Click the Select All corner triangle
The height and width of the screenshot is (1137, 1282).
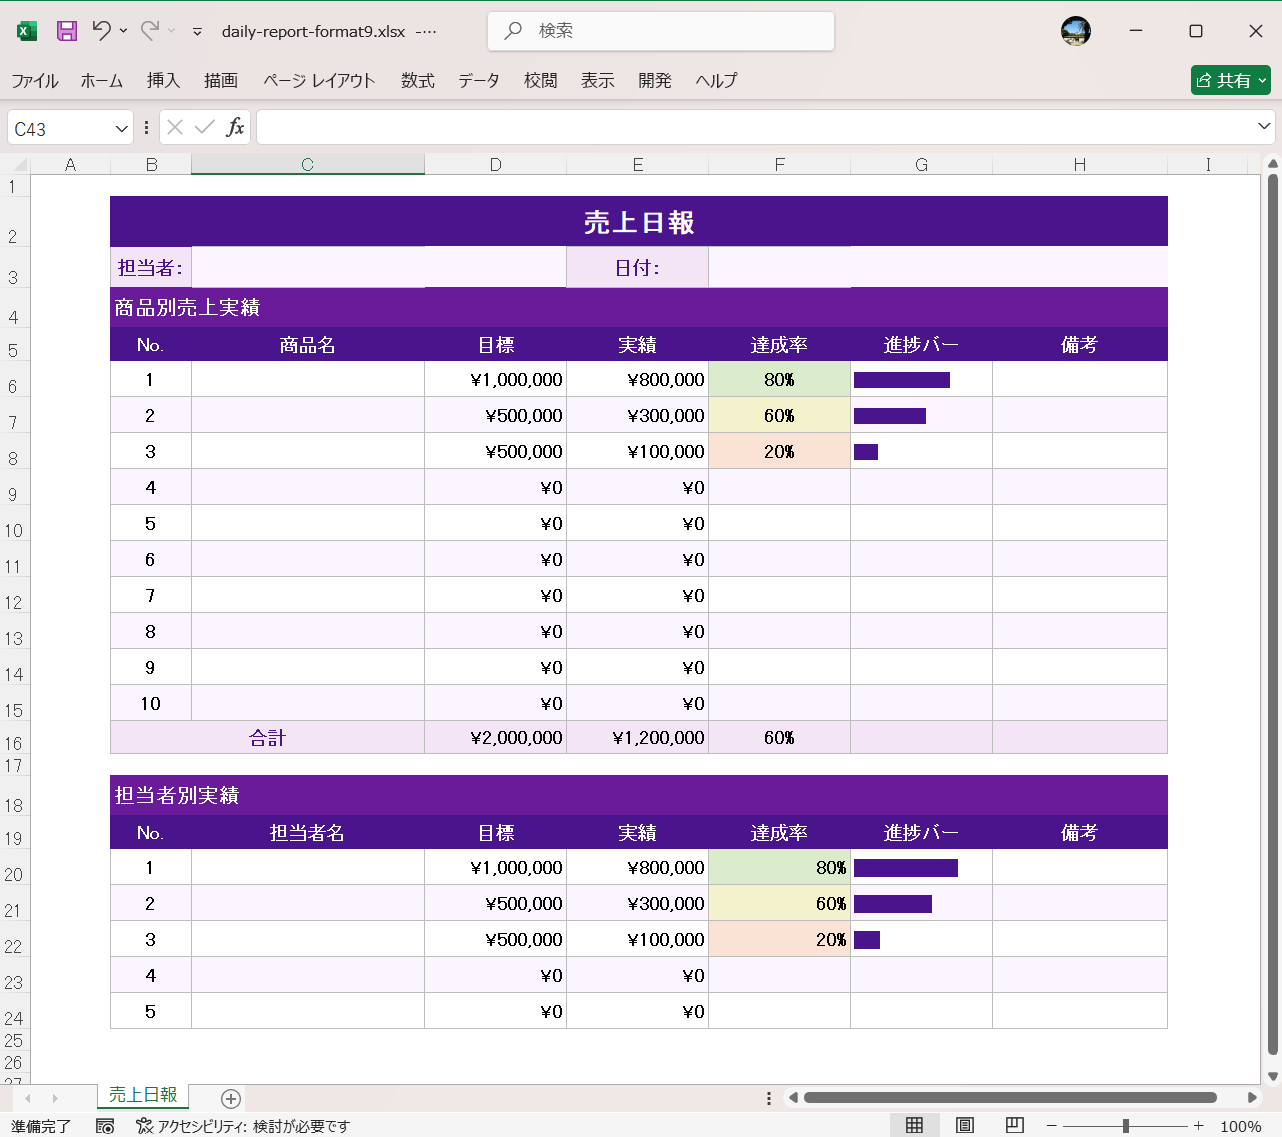point(19,165)
